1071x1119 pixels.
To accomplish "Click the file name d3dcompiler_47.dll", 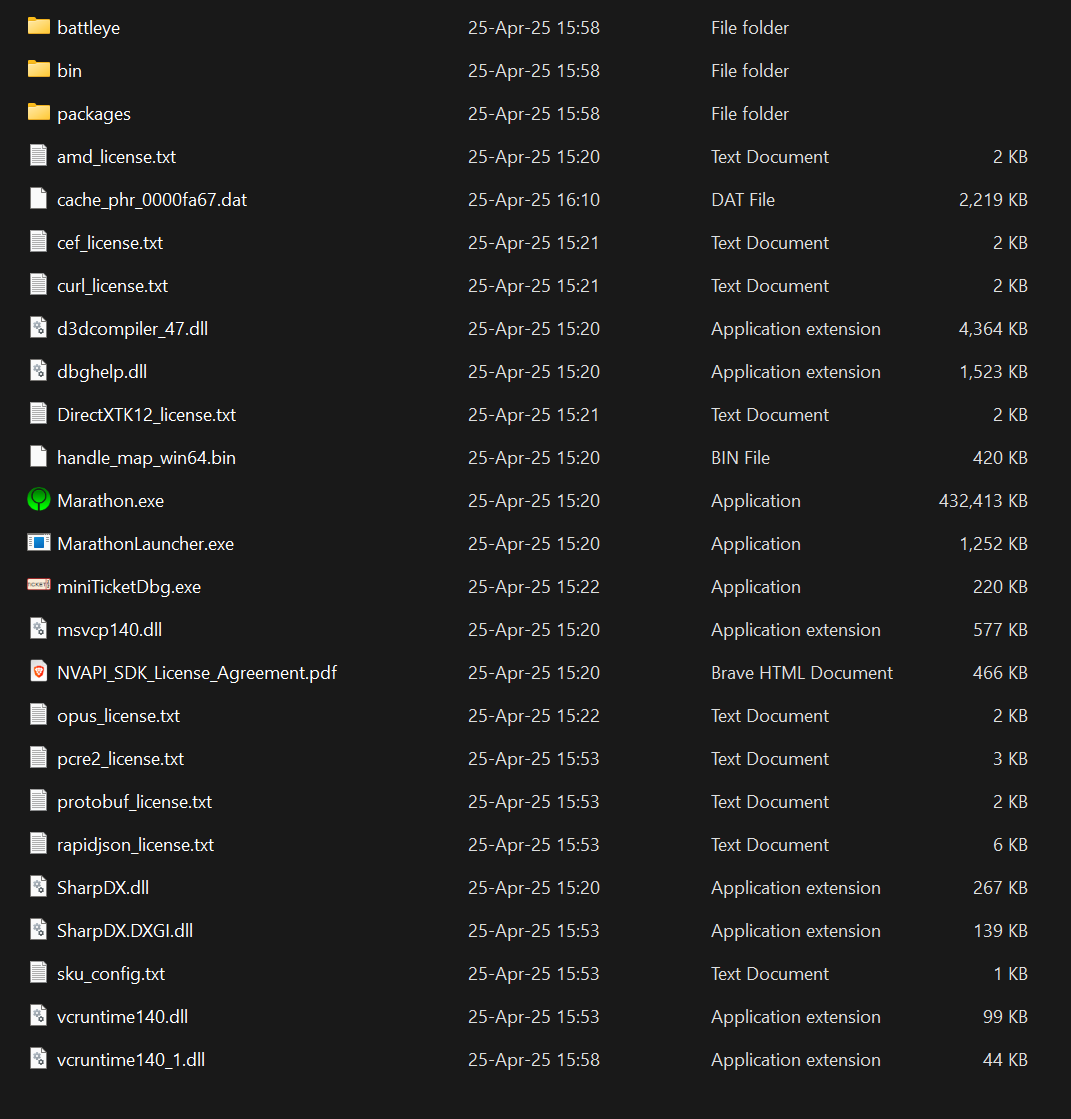I will [x=133, y=329].
